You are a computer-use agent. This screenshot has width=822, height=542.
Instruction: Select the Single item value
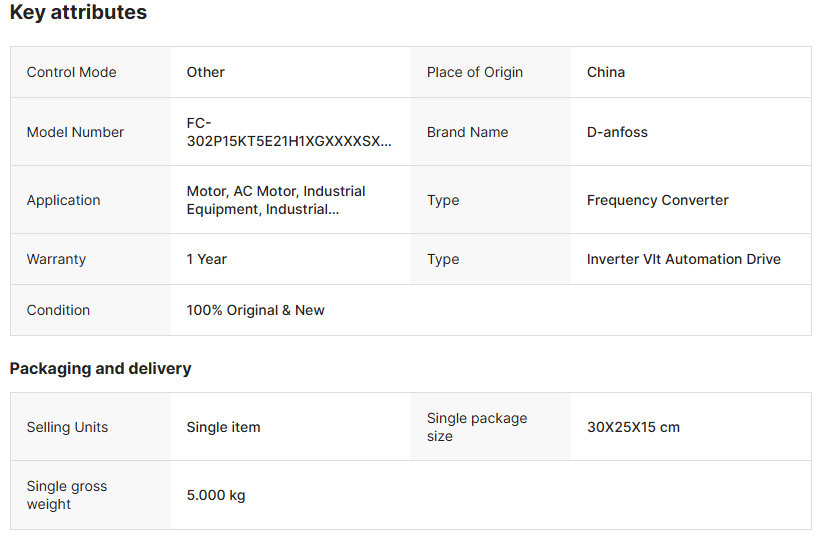(223, 427)
